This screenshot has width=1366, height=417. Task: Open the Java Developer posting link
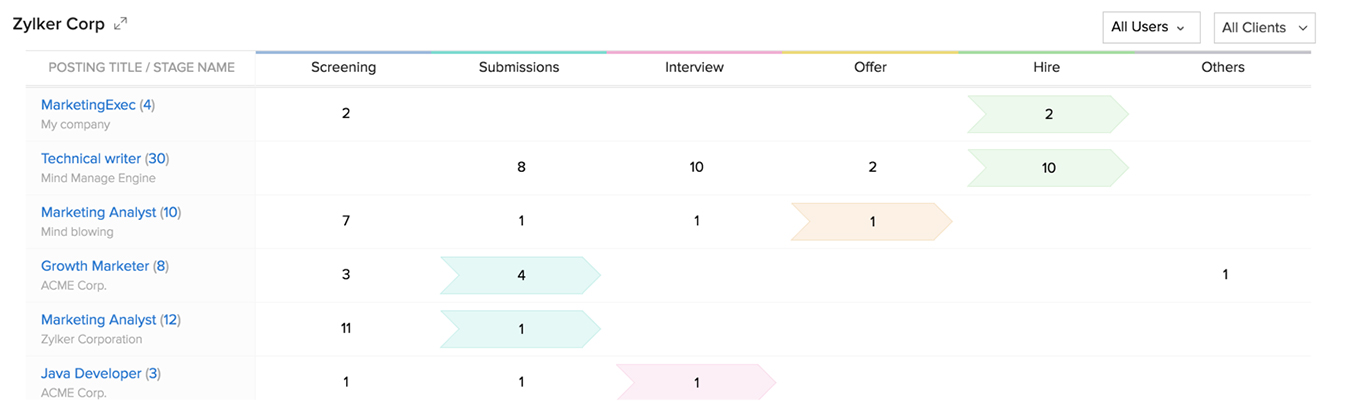click(91, 374)
